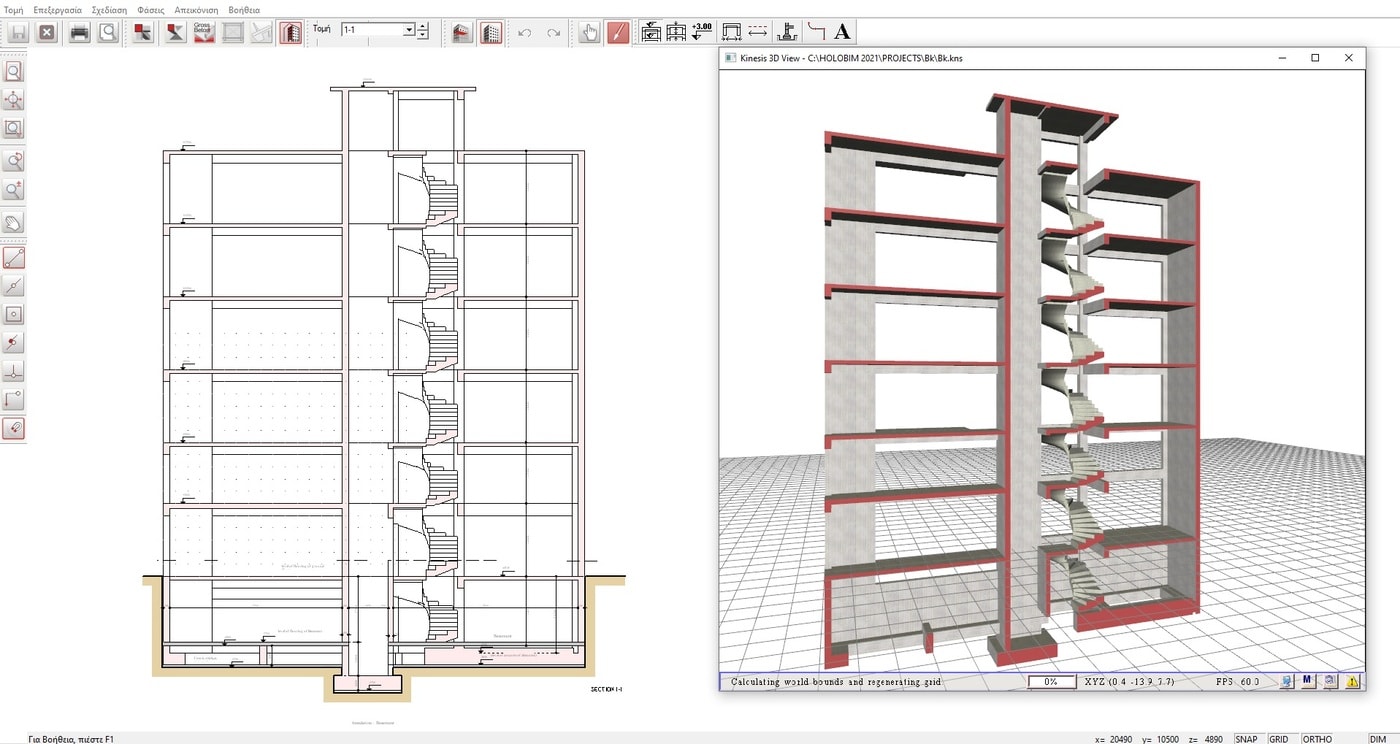Viewport: 1400px width, 744px height.
Task: Open the Τομή section dropdown arrow
Action: [x=409, y=30]
